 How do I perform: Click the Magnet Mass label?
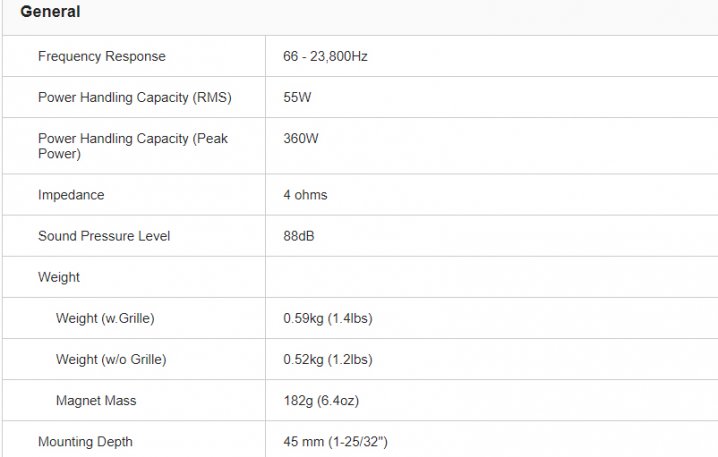[96, 400]
